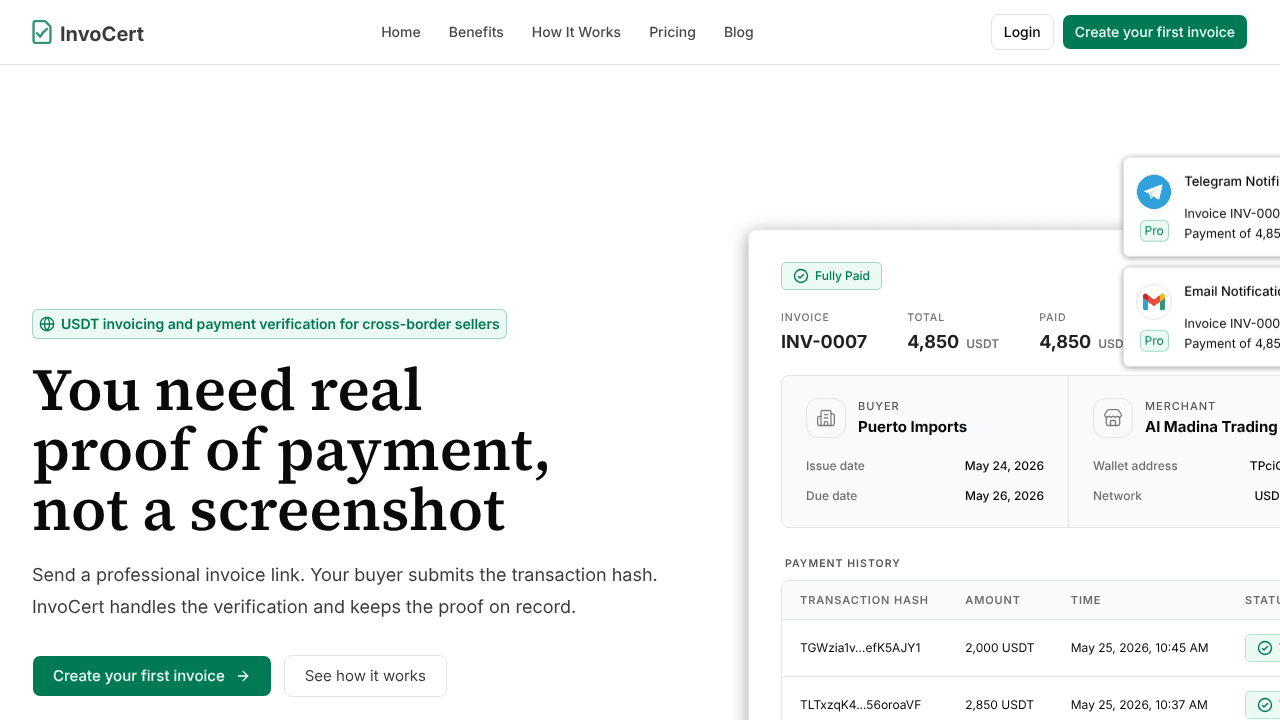Click TIME column header
This screenshot has width=1280, height=720.
(x=1085, y=601)
